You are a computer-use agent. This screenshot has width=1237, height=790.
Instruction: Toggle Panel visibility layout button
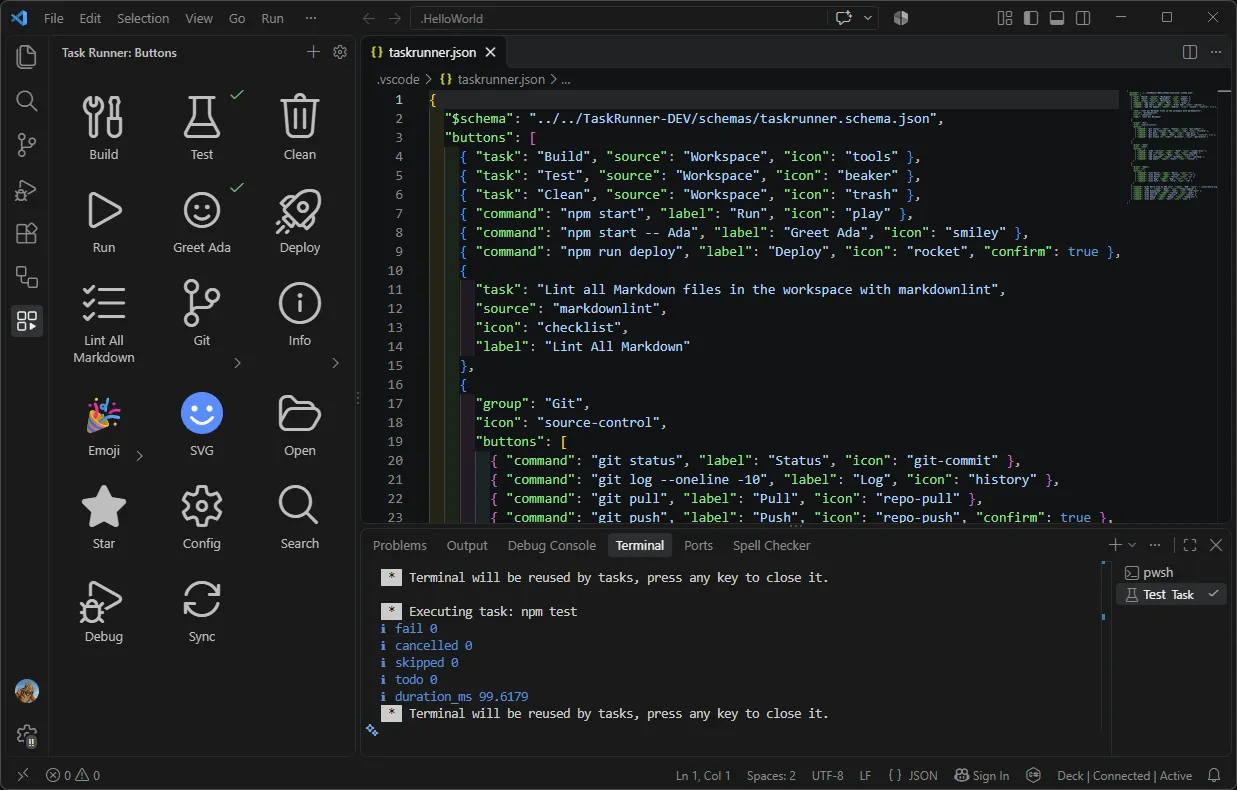[1057, 18]
